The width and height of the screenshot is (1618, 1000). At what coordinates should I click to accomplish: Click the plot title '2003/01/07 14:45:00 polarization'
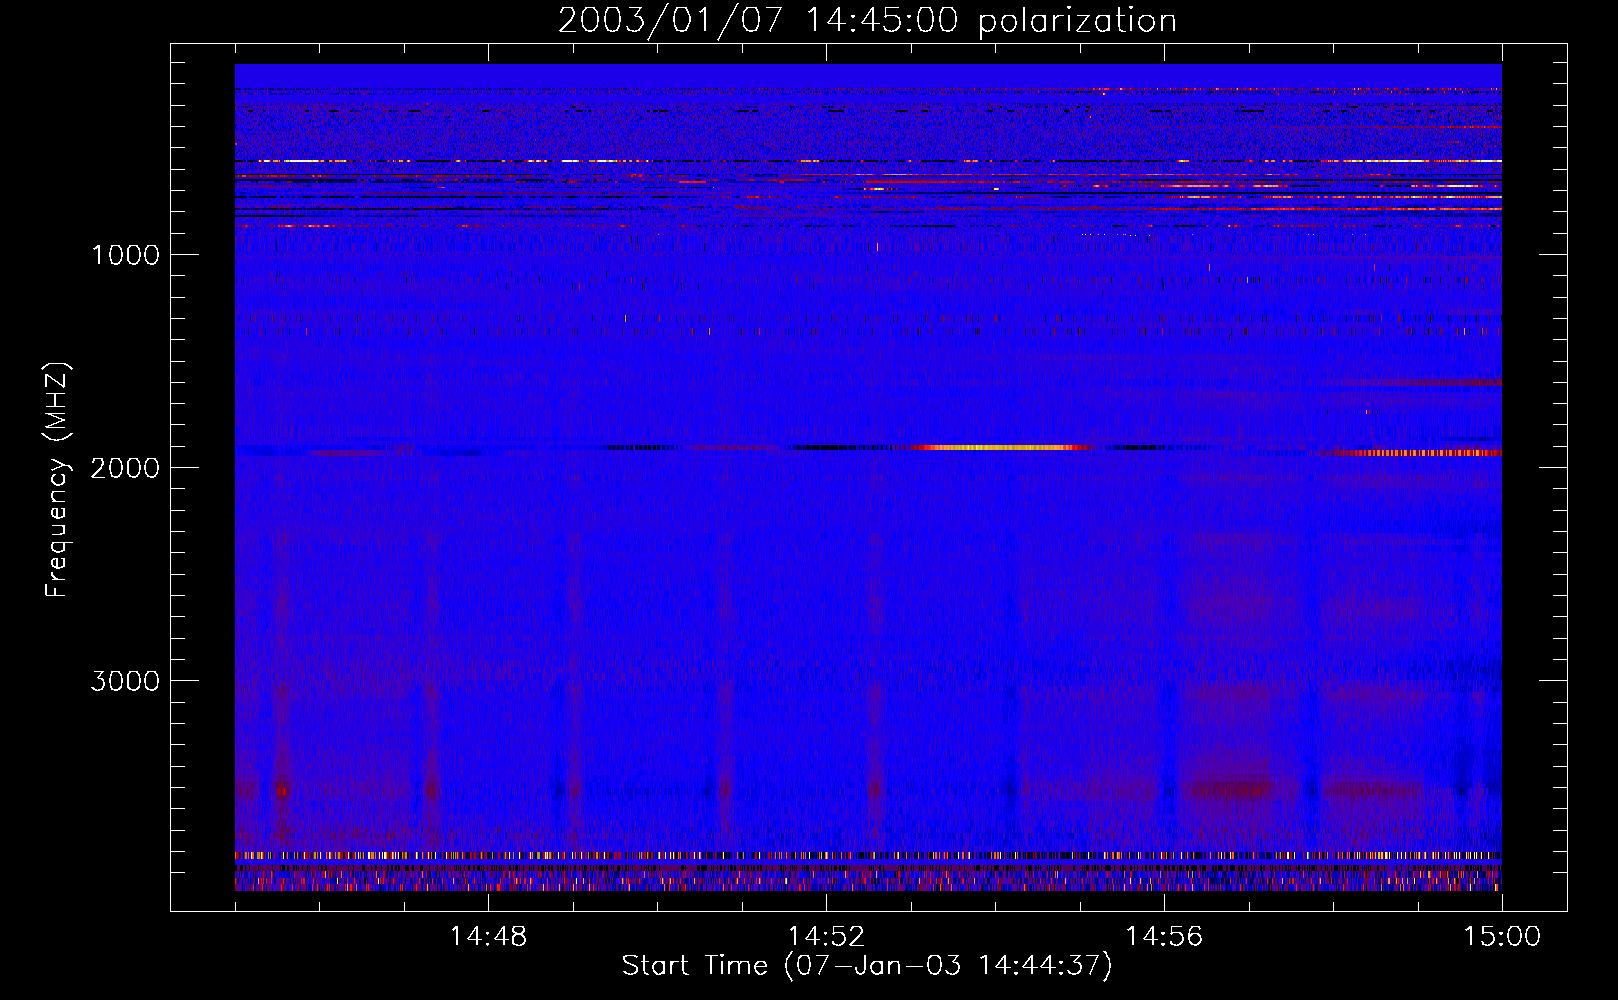tap(867, 20)
